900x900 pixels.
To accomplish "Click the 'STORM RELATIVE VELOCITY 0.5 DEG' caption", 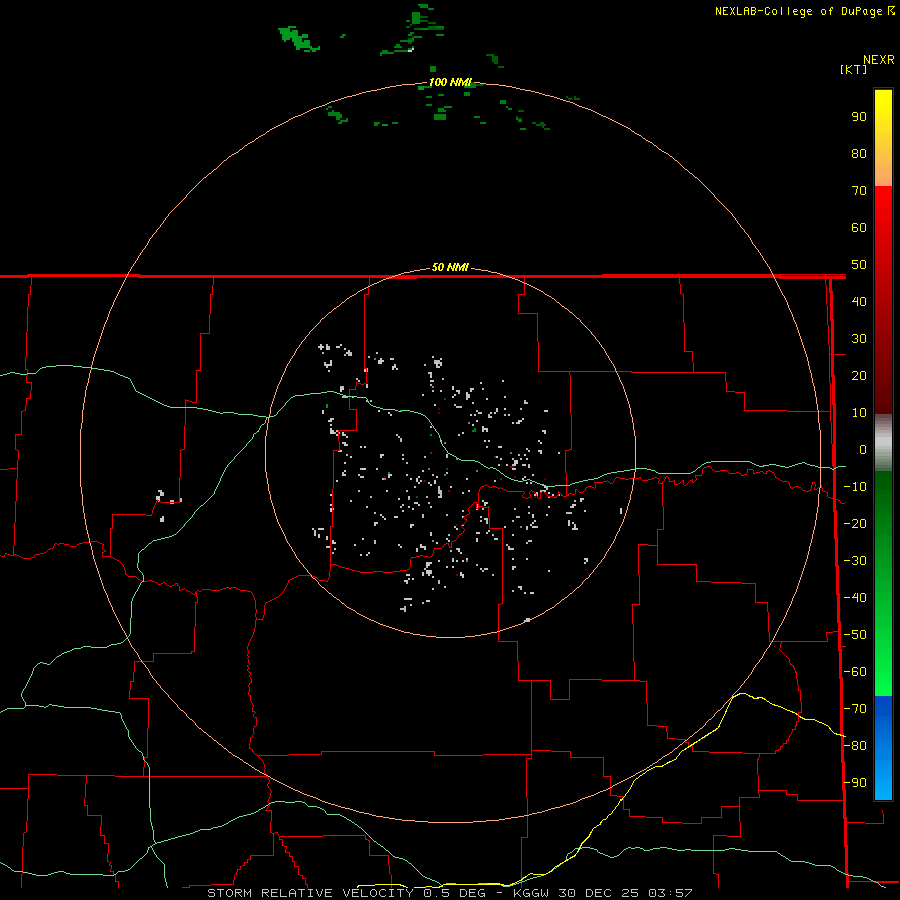I will pos(346,893).
